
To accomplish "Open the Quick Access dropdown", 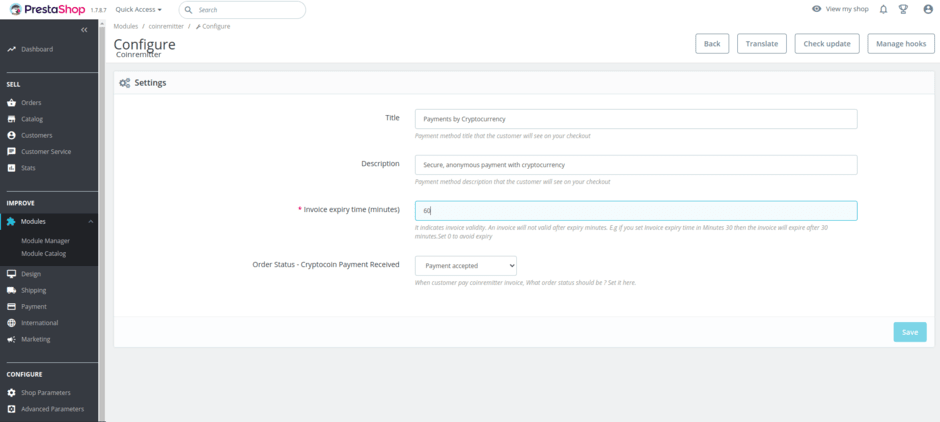I will point(138,10).
